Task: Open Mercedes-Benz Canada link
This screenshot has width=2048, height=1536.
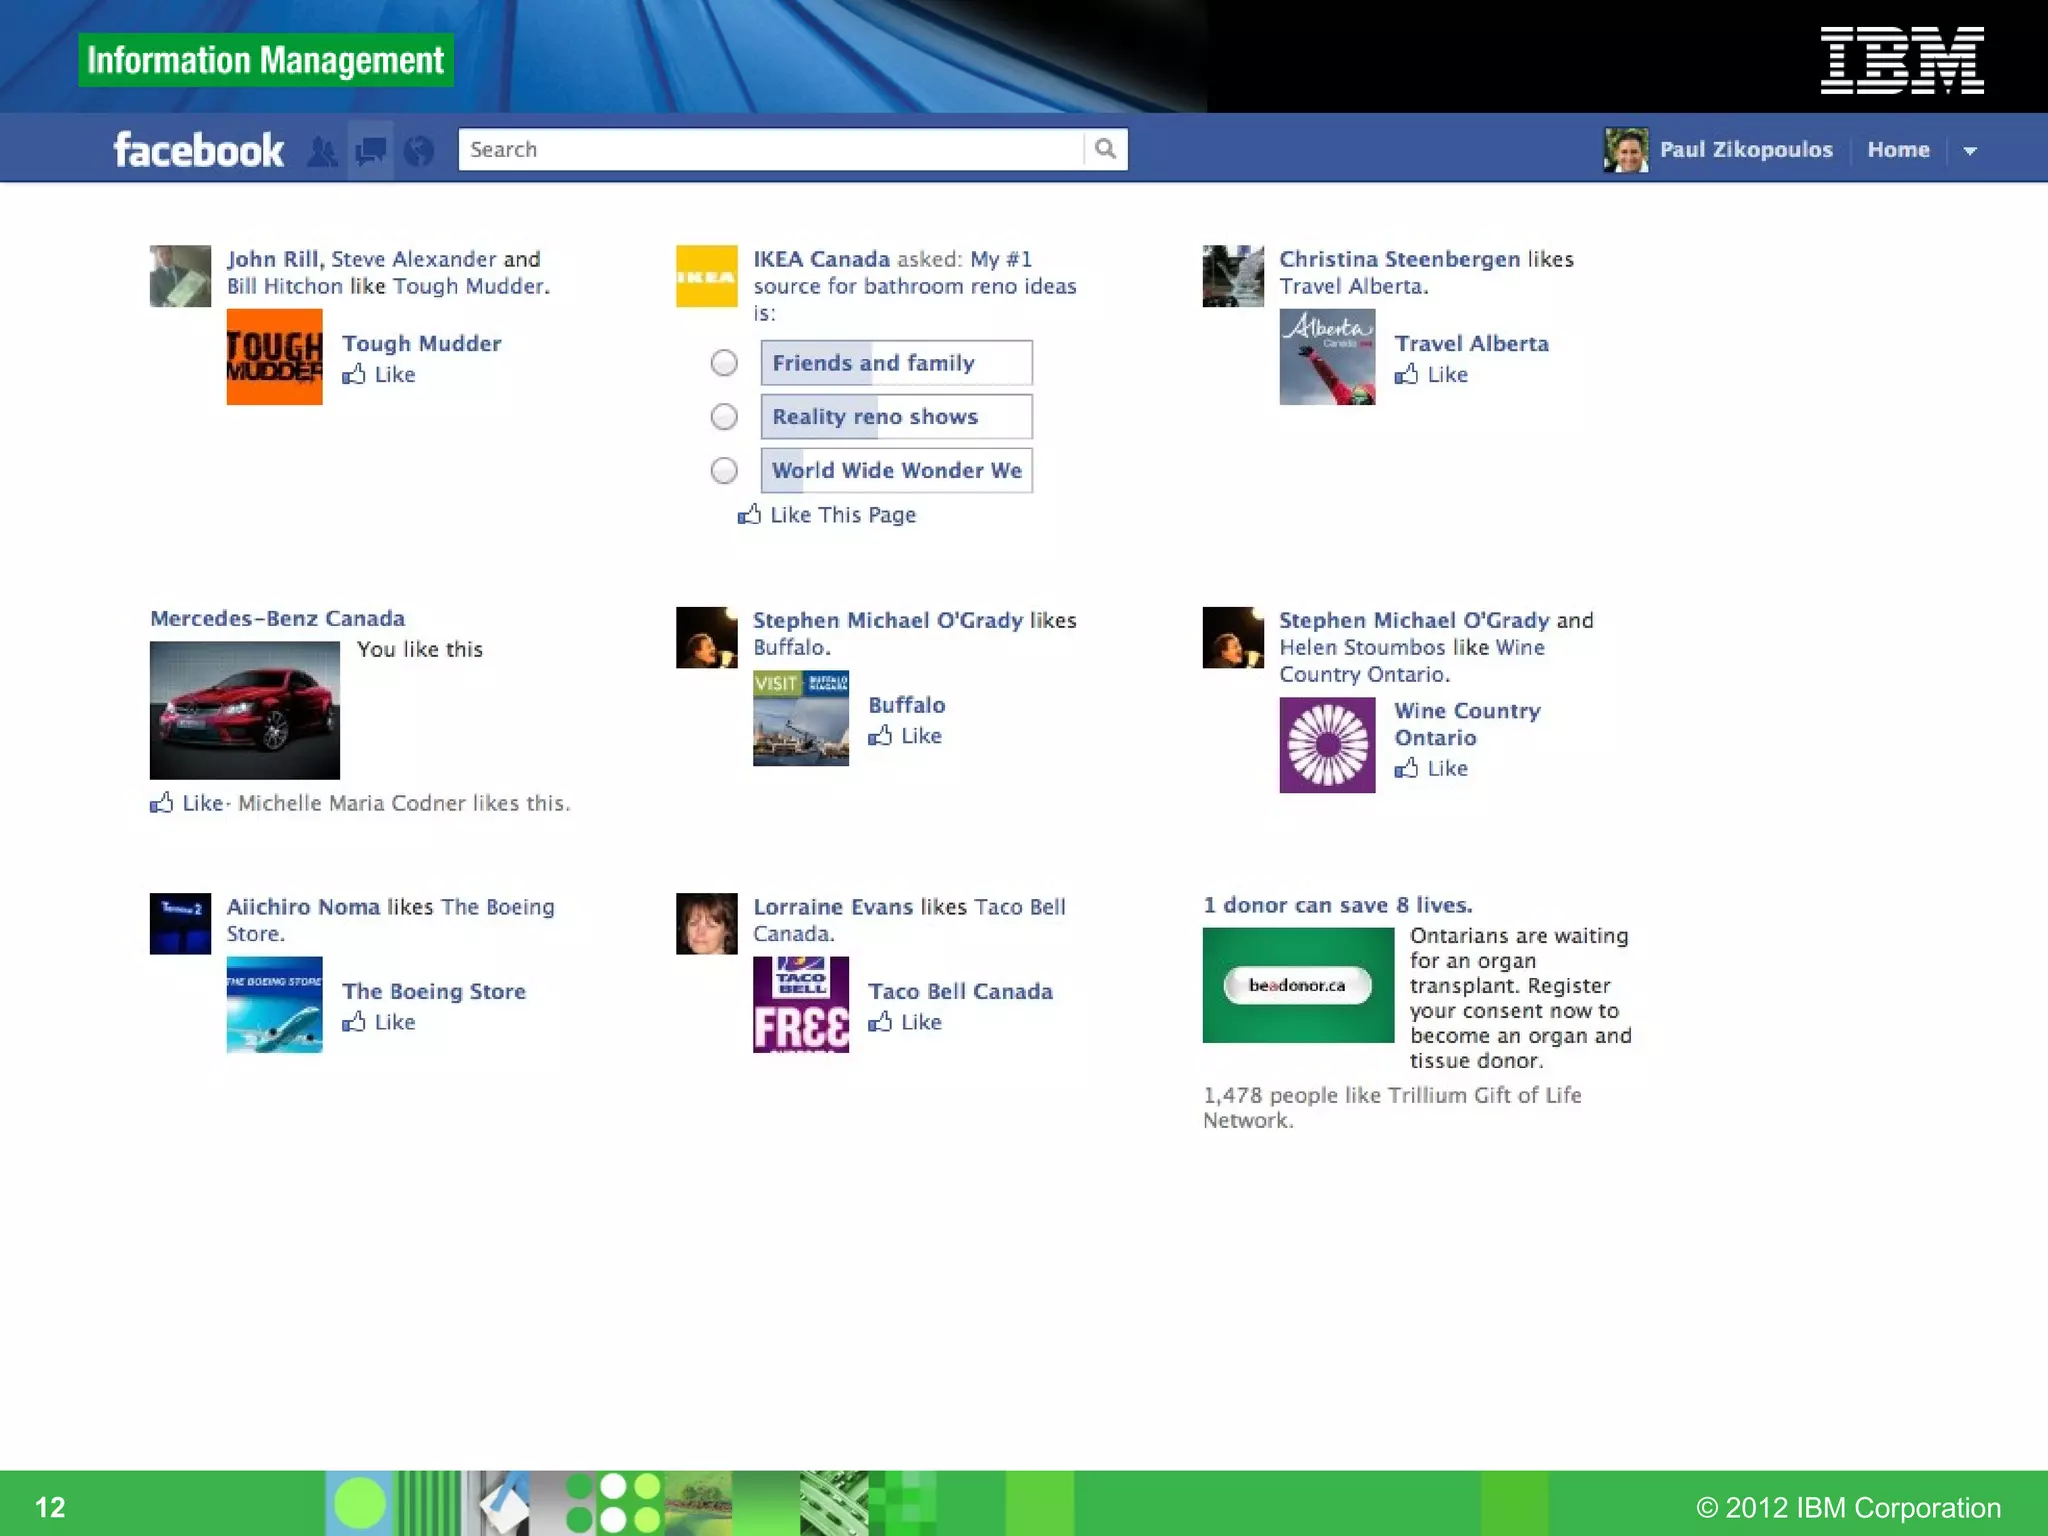Action: 277,619
